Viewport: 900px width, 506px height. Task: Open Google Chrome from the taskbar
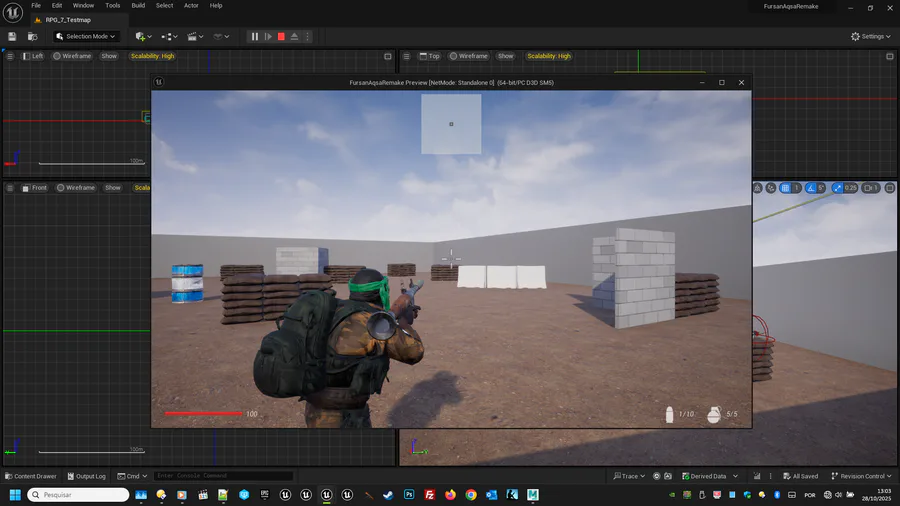(x=471, y=495)
